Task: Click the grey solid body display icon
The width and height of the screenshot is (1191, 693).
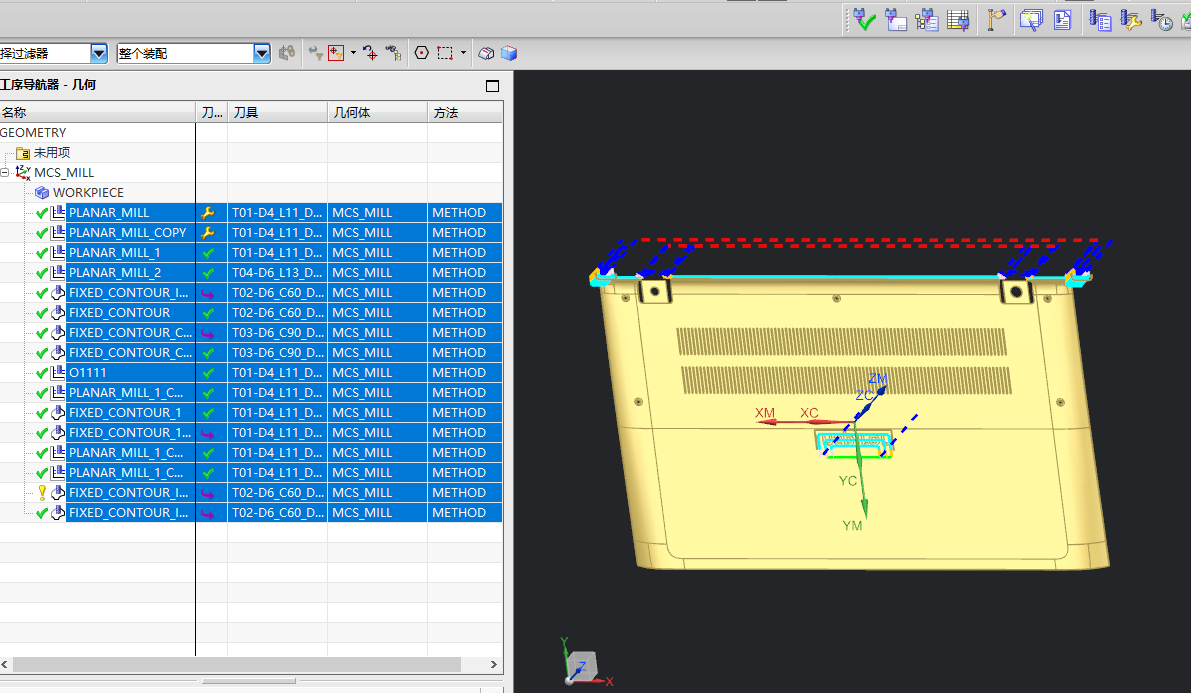Action: [486, 52]
